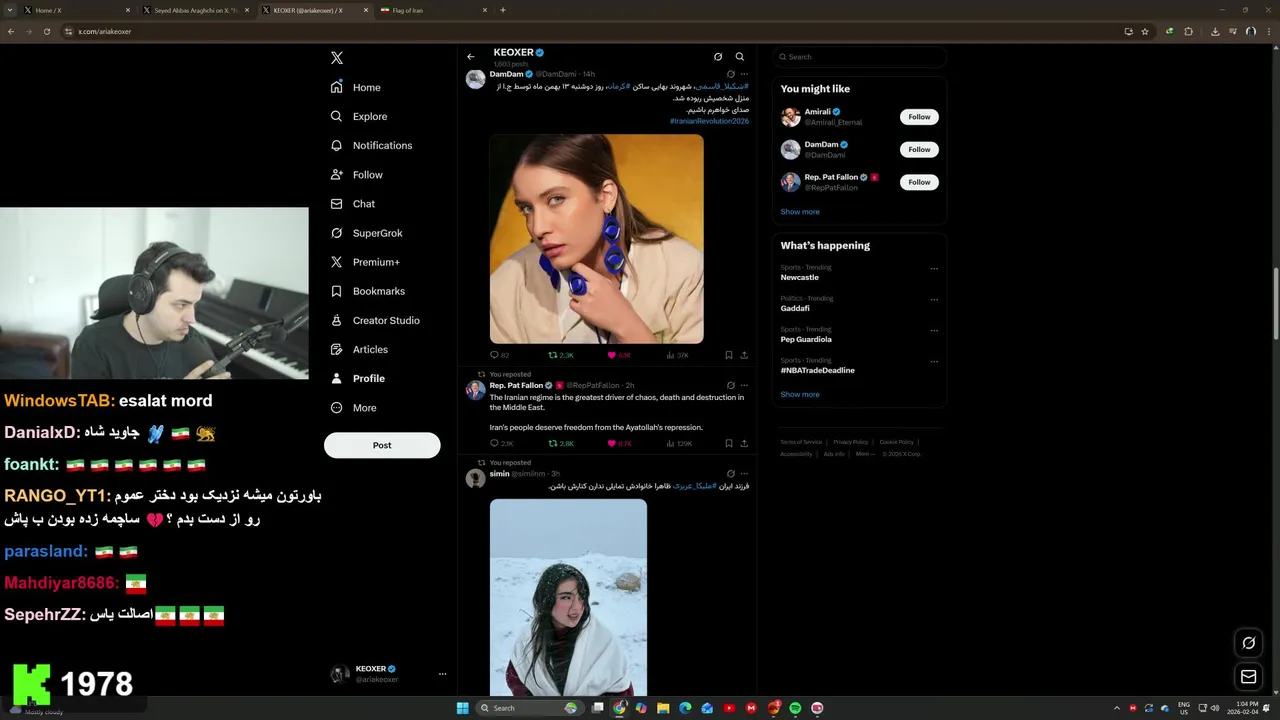
Task: Reply to the DamDam post
Action: click(x=499, y=355)
